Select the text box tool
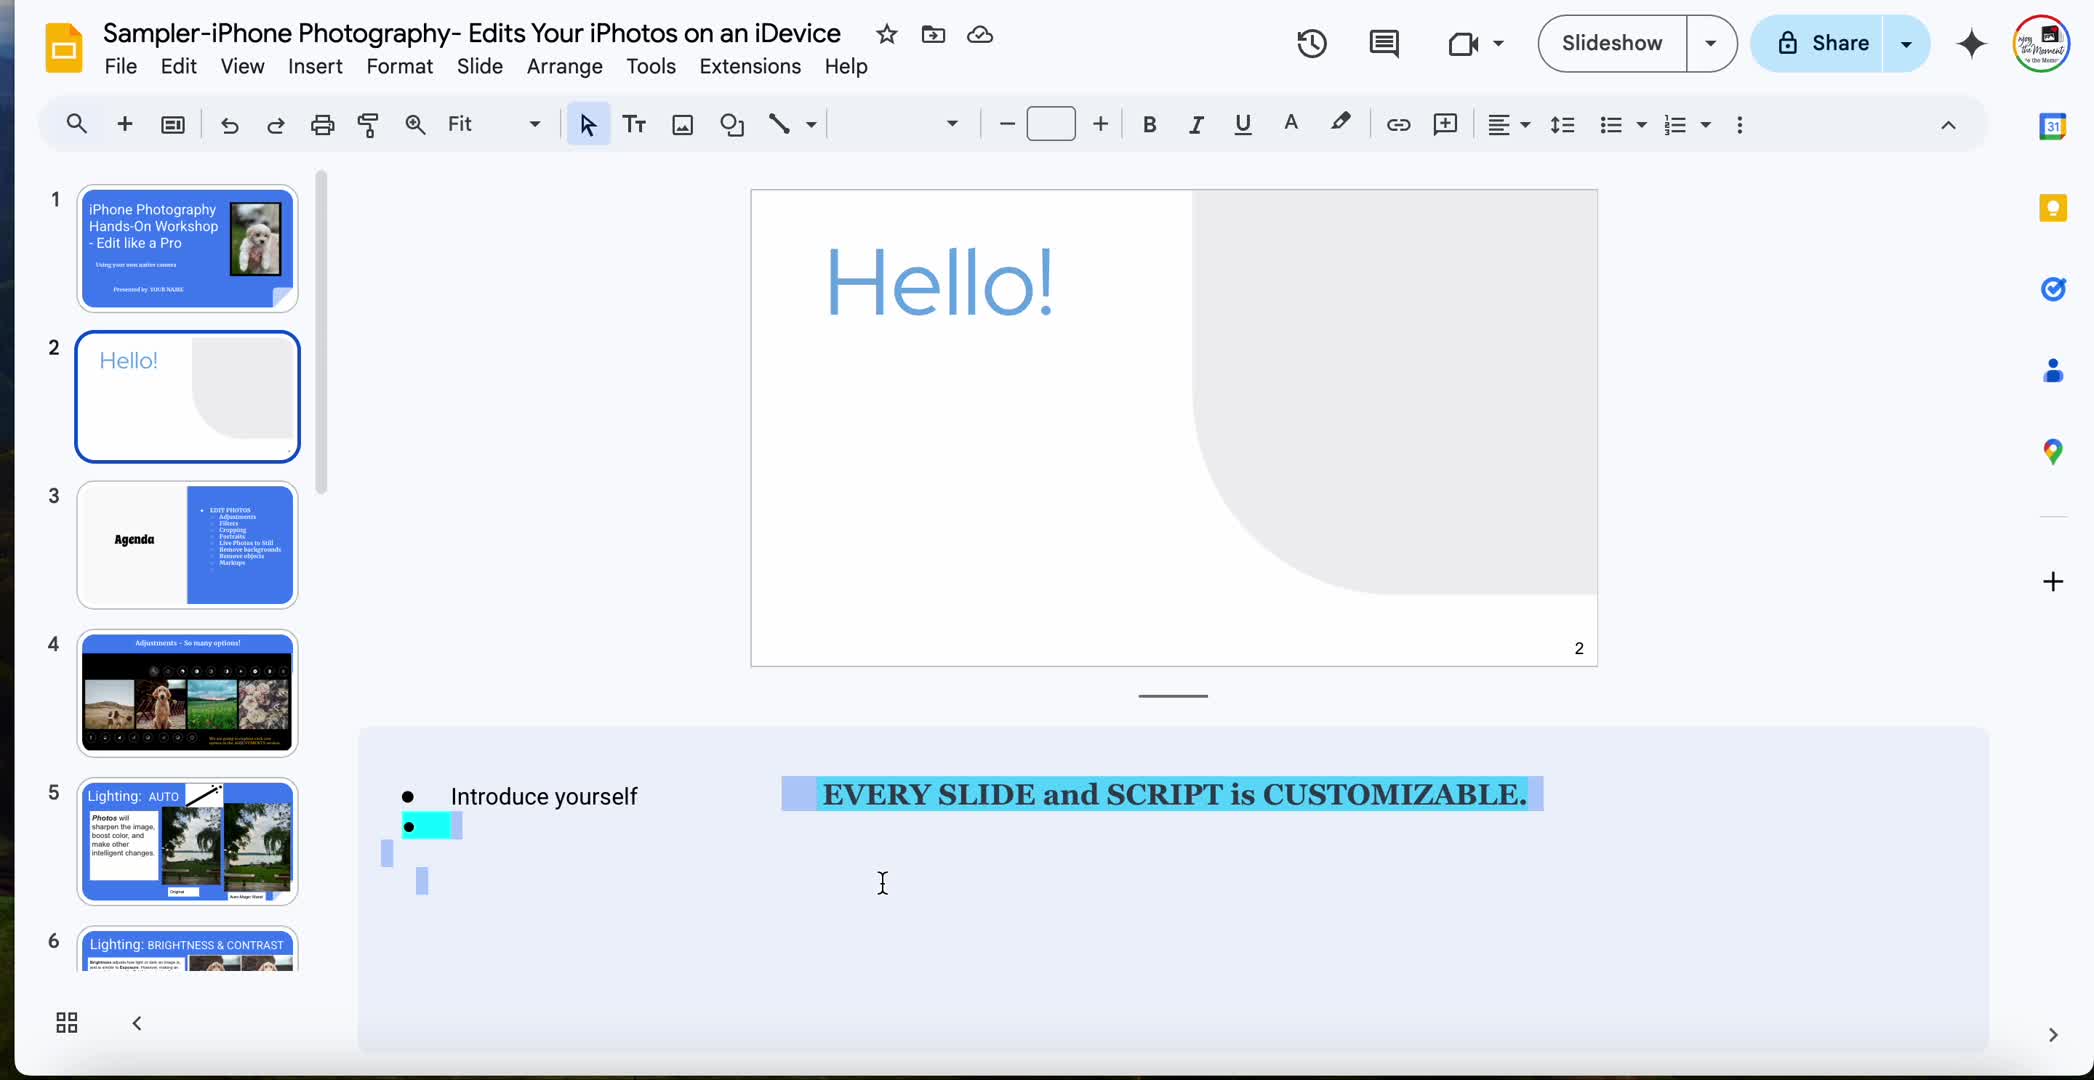Screen dimensions: 2094x1080 634,124
